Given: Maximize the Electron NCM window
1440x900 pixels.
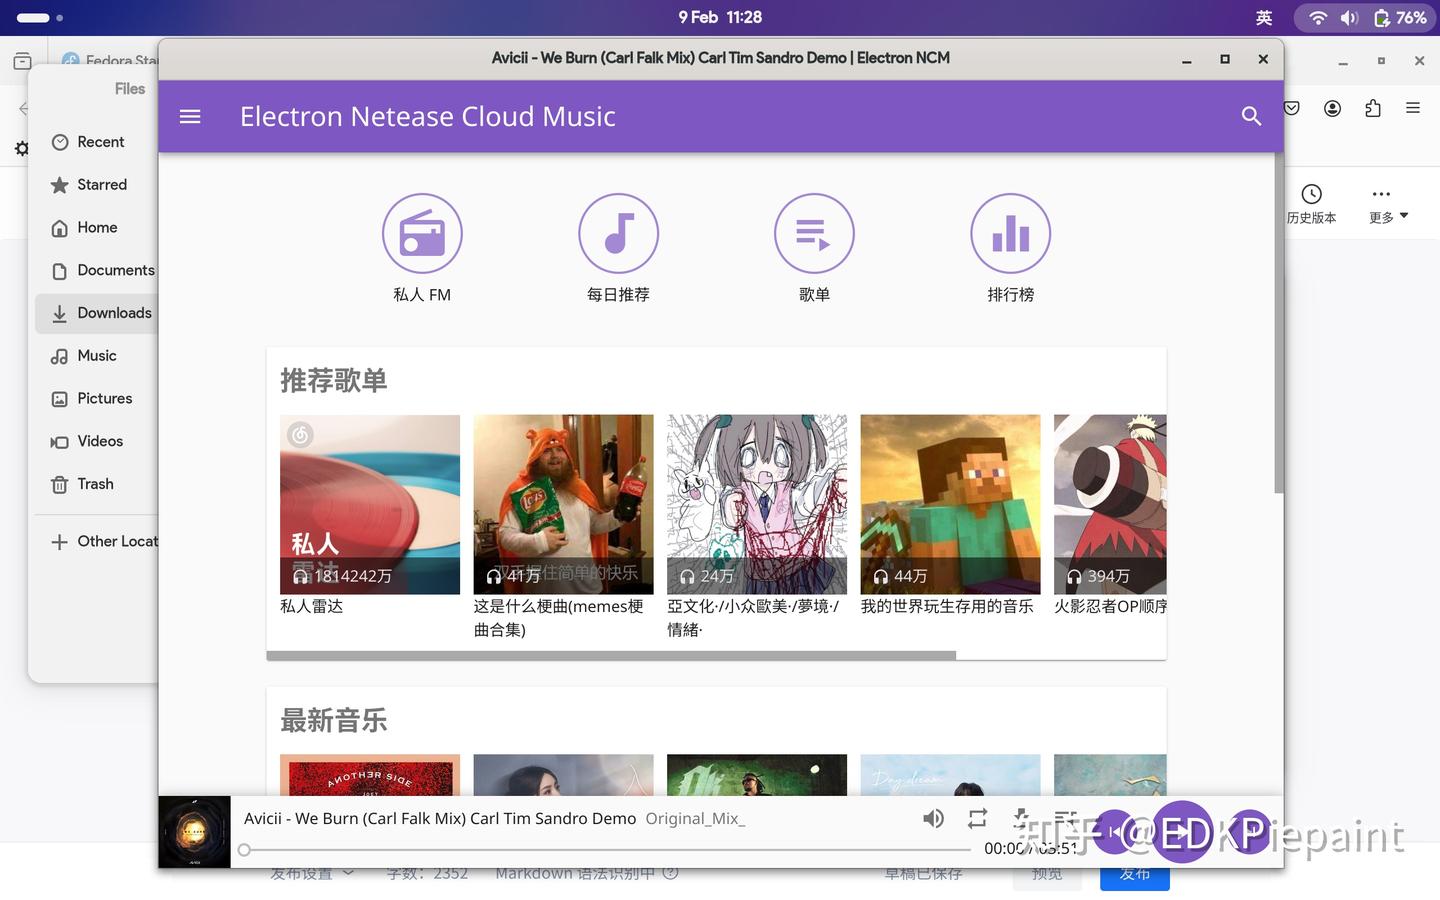Looking at the screenshot, I should click(1225, 59).
